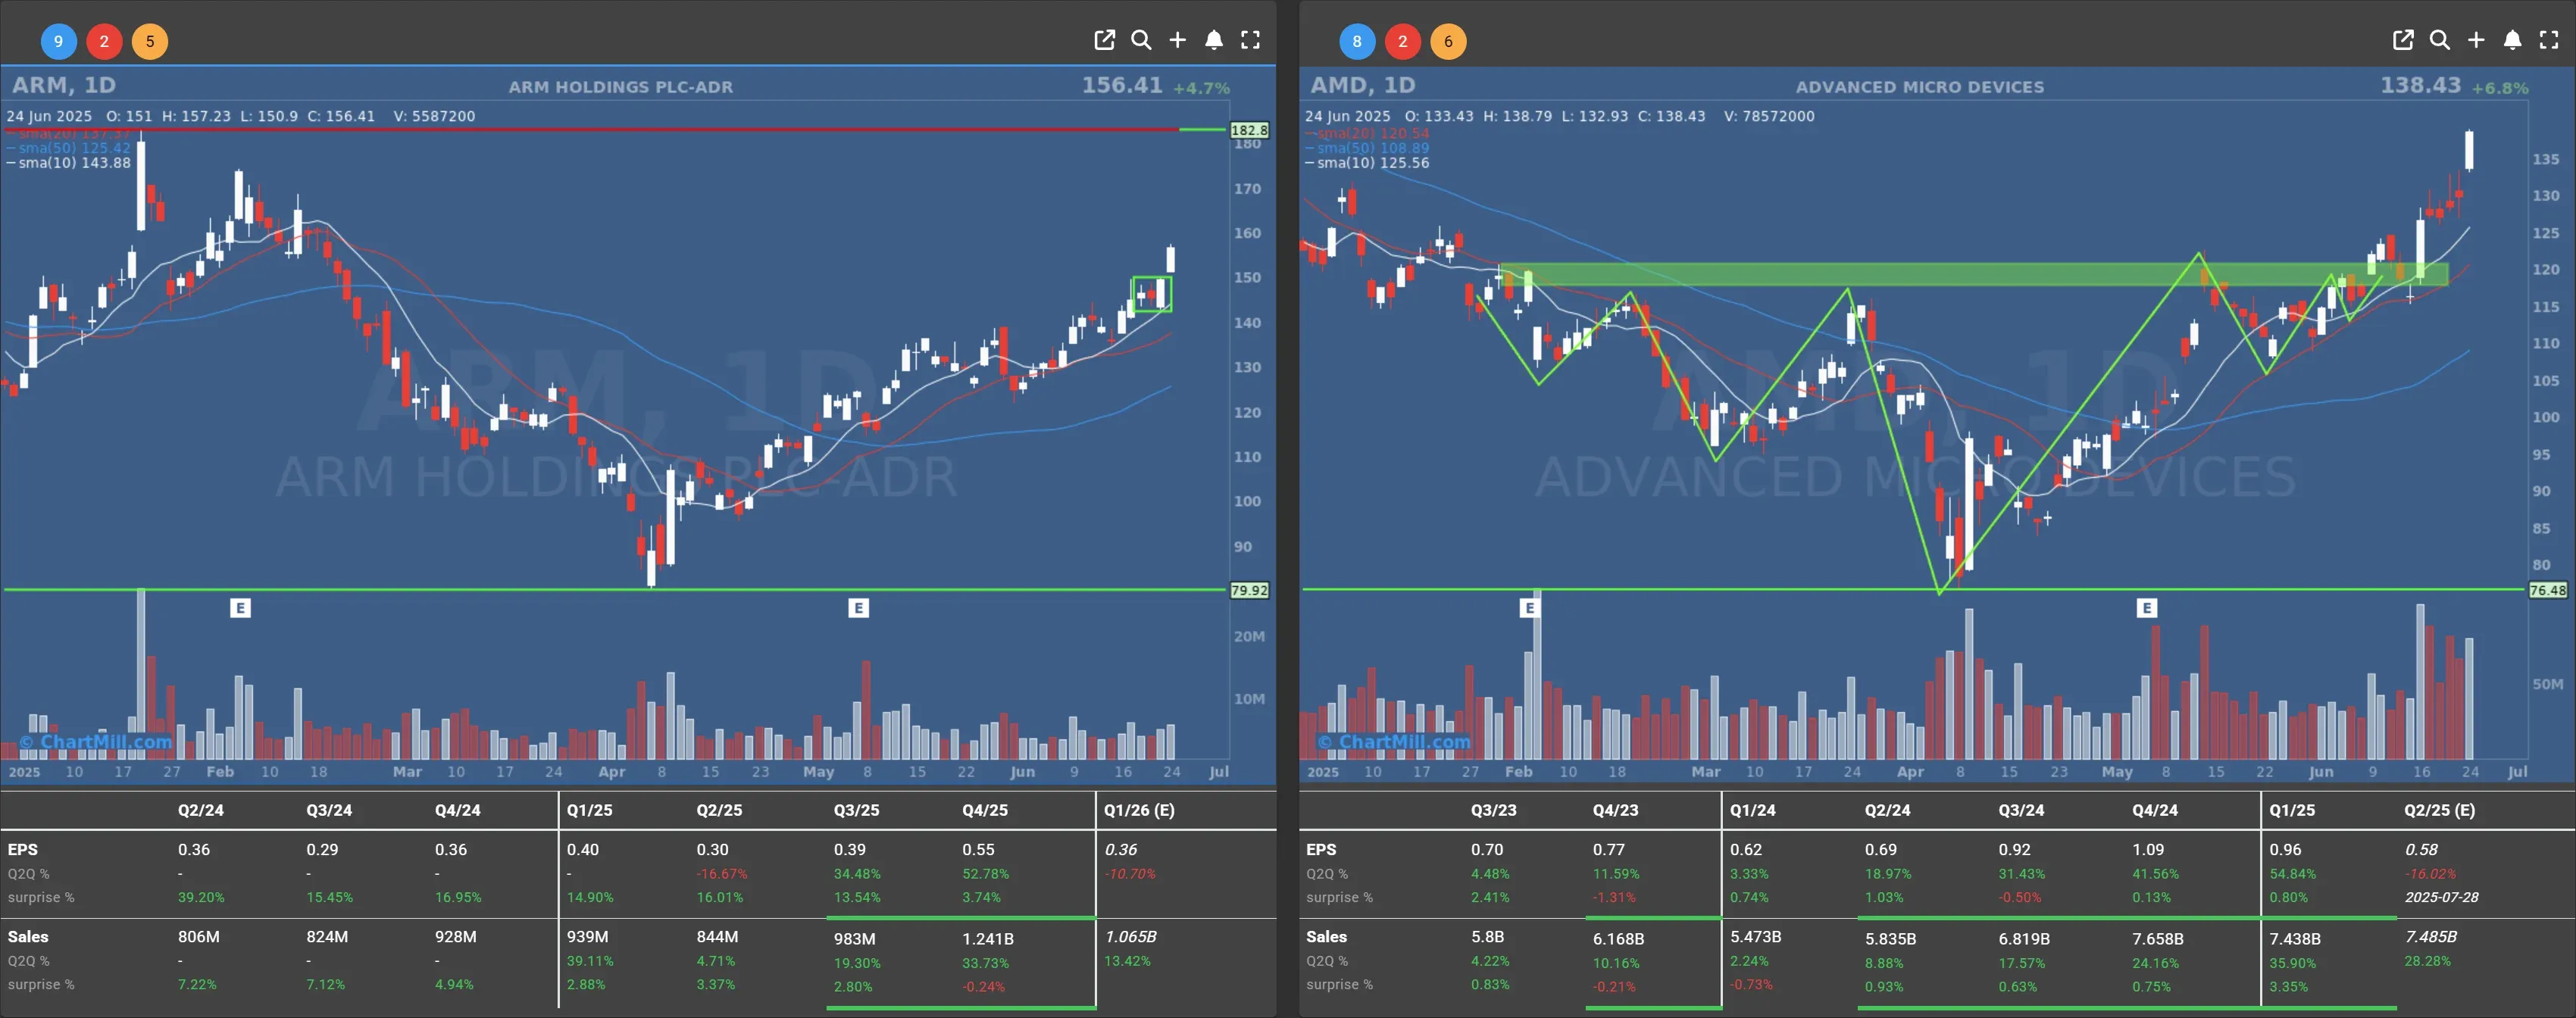Click the red 2 rating badge for AMD
Image resolution: width=2576 pixels, height=1018 pixels.
[1403, 41]
